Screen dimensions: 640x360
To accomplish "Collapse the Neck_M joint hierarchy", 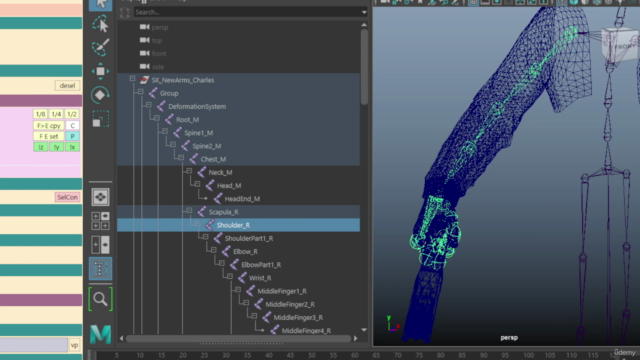I will click(189, 171).
